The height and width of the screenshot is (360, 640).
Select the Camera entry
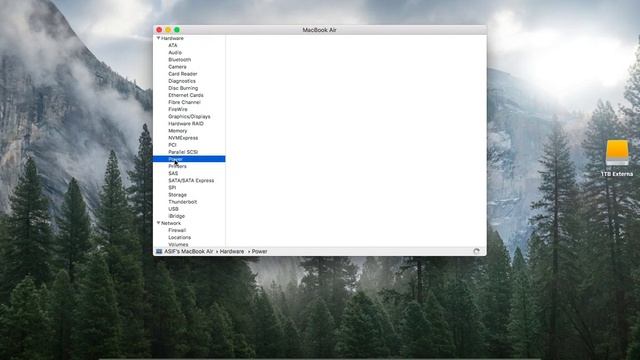point(177,67)
